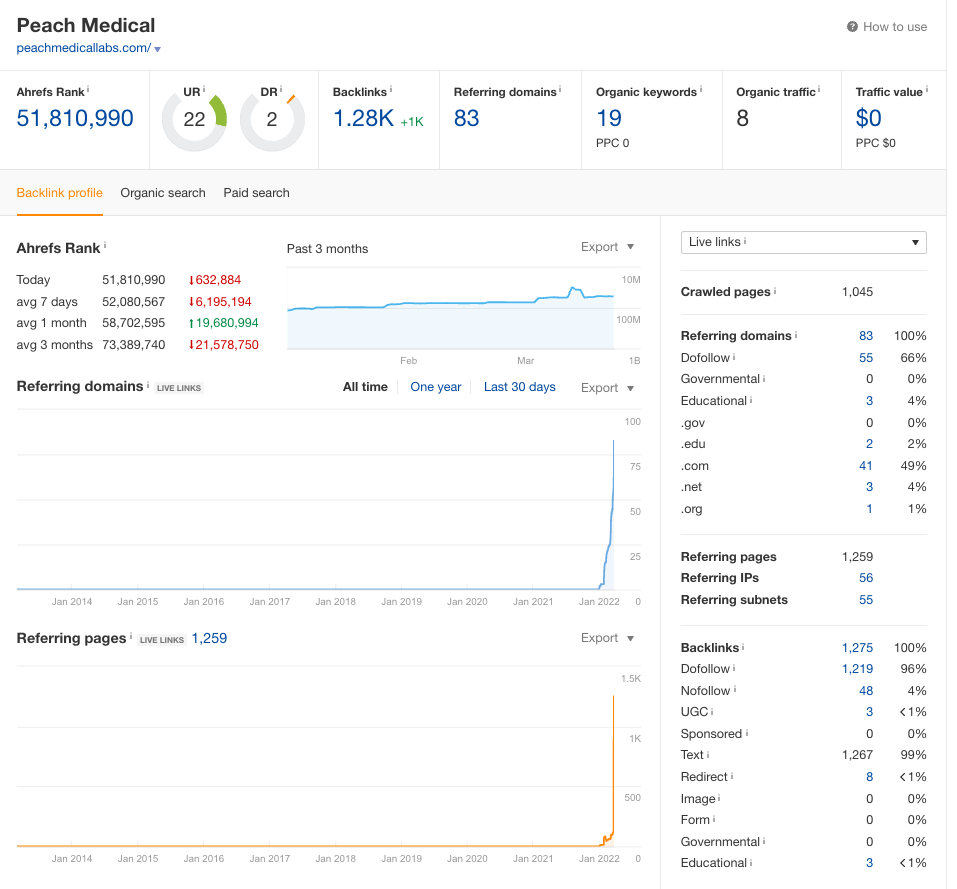Switch to Backlink profile tab

coord(59,193)
